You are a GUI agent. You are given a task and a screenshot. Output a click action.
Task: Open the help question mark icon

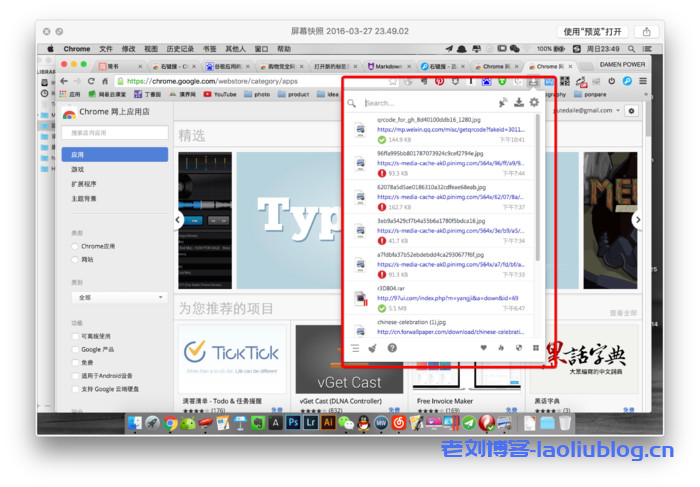[x=392, y=348]
